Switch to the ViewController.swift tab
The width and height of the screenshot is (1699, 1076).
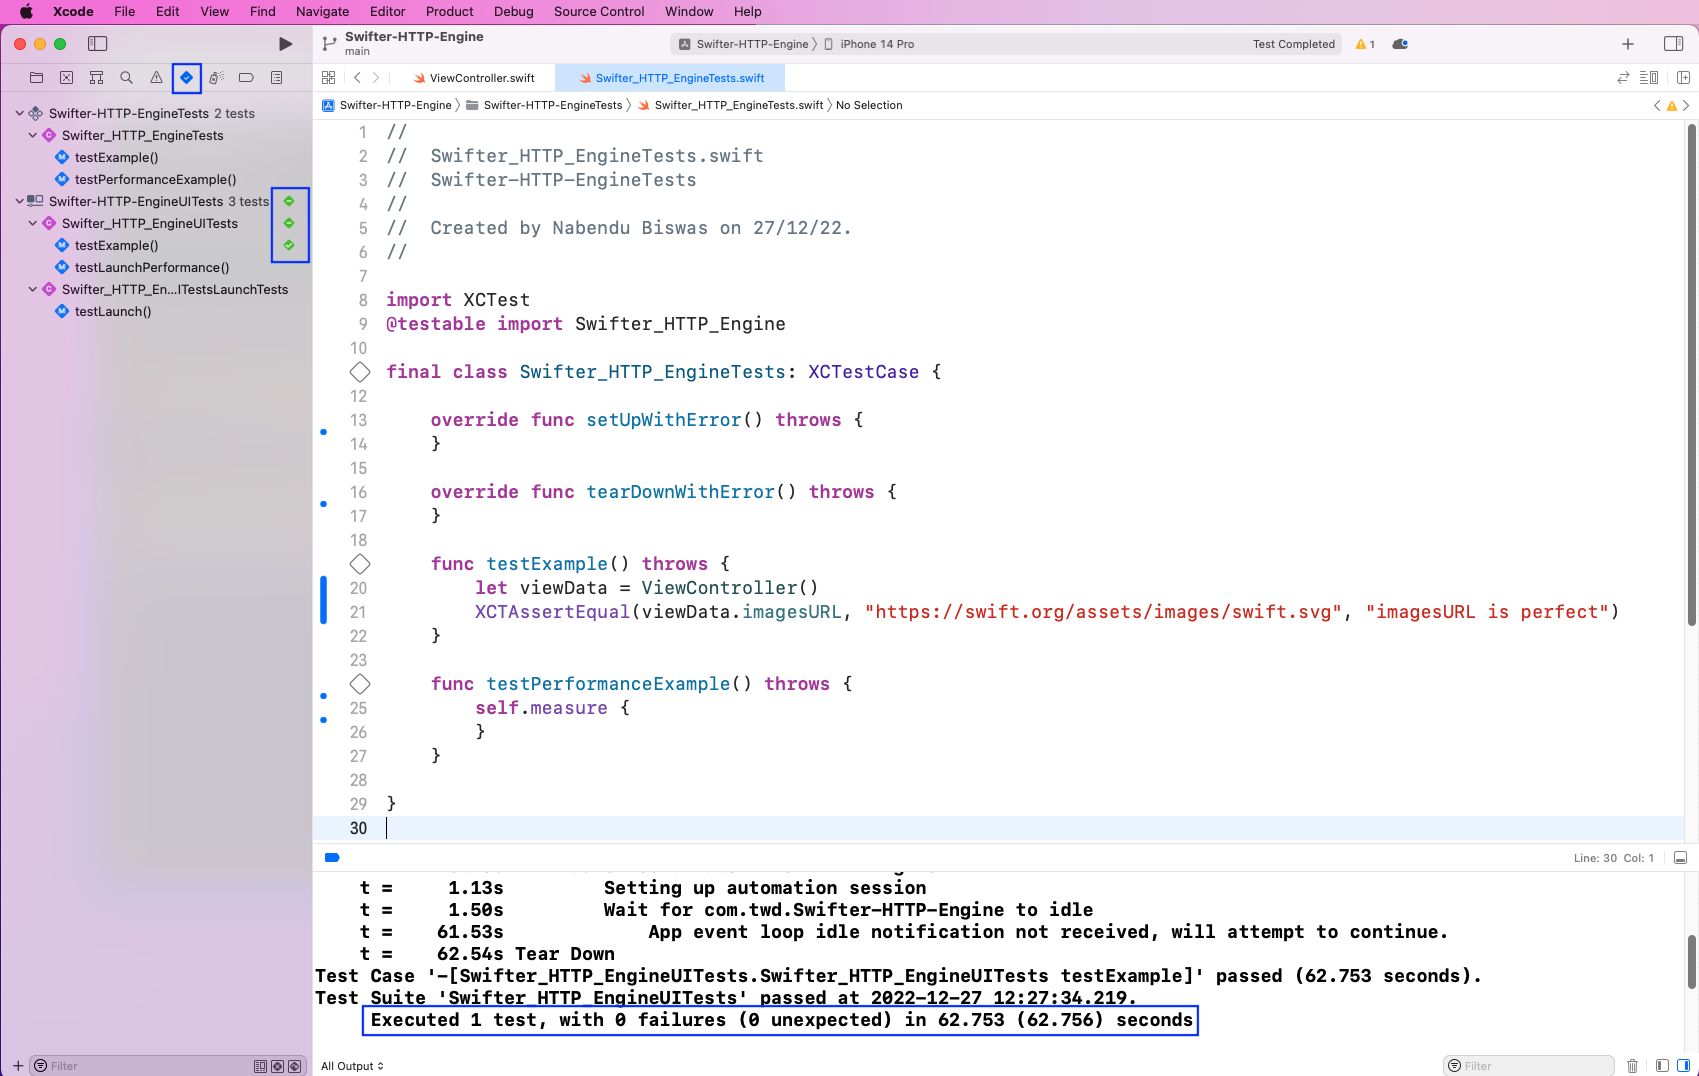tap(473, 77)
